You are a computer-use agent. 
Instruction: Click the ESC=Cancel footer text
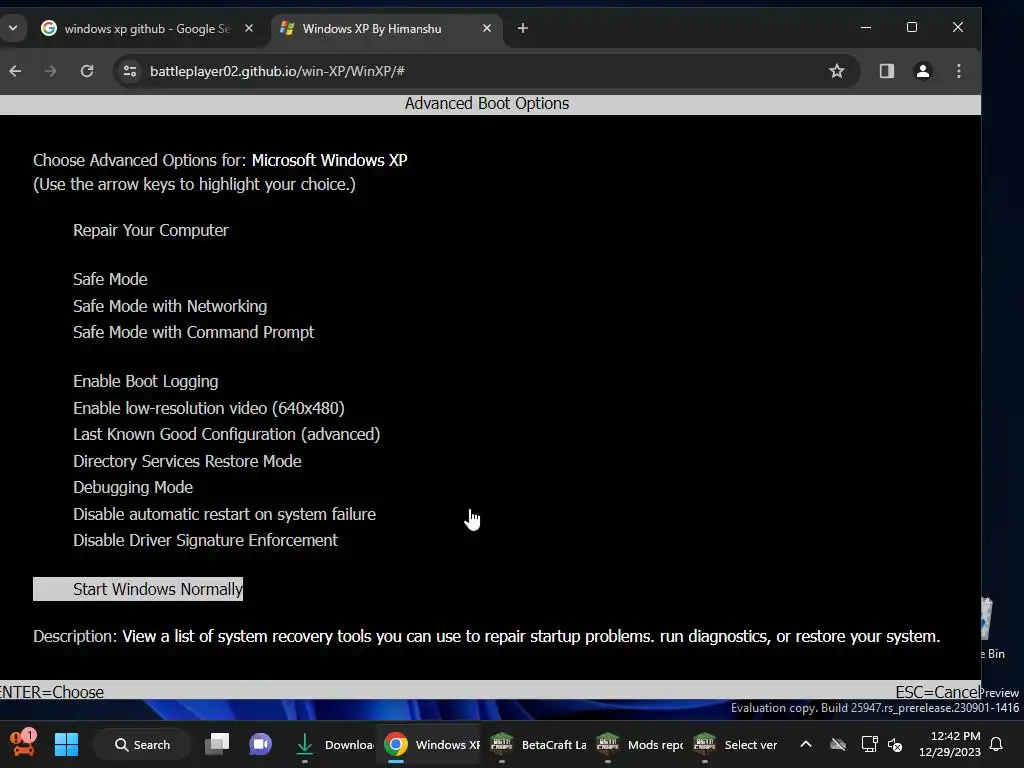[x=937, y=692]
